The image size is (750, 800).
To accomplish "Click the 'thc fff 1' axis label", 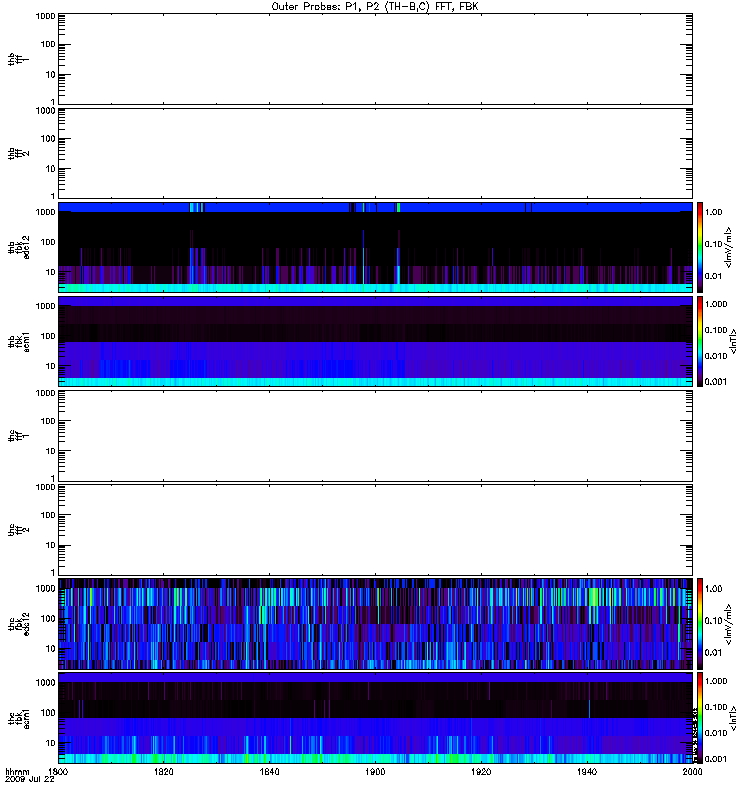I will (18, 436).
